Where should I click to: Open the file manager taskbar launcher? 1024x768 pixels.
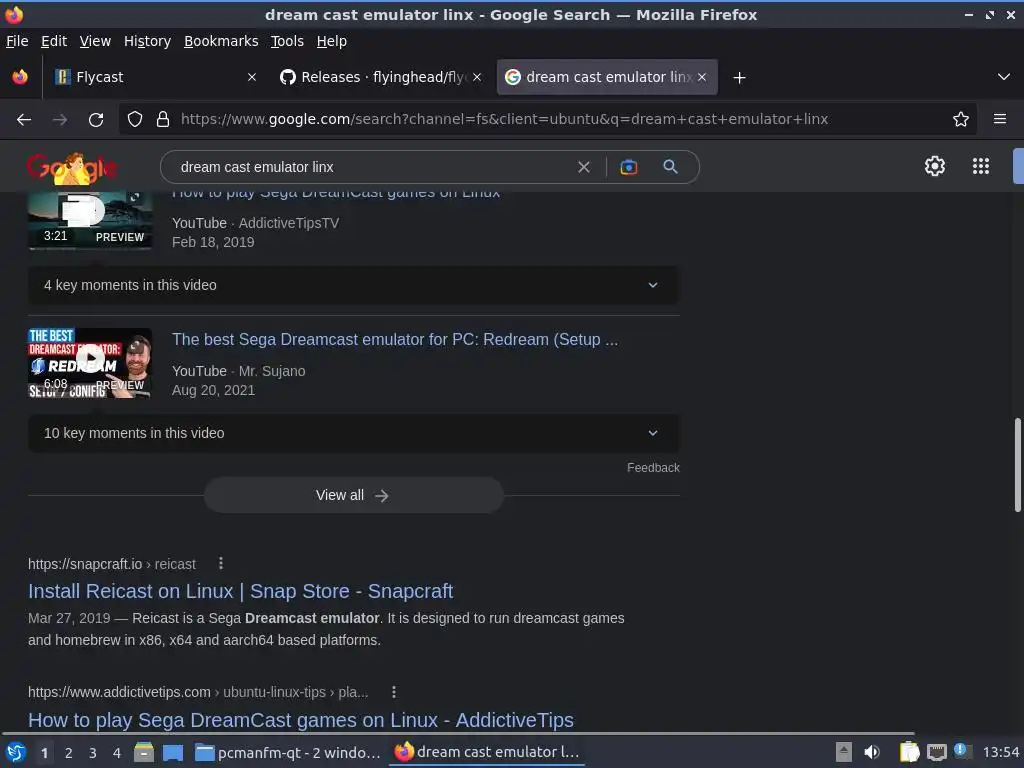click(x=144, y=752)
